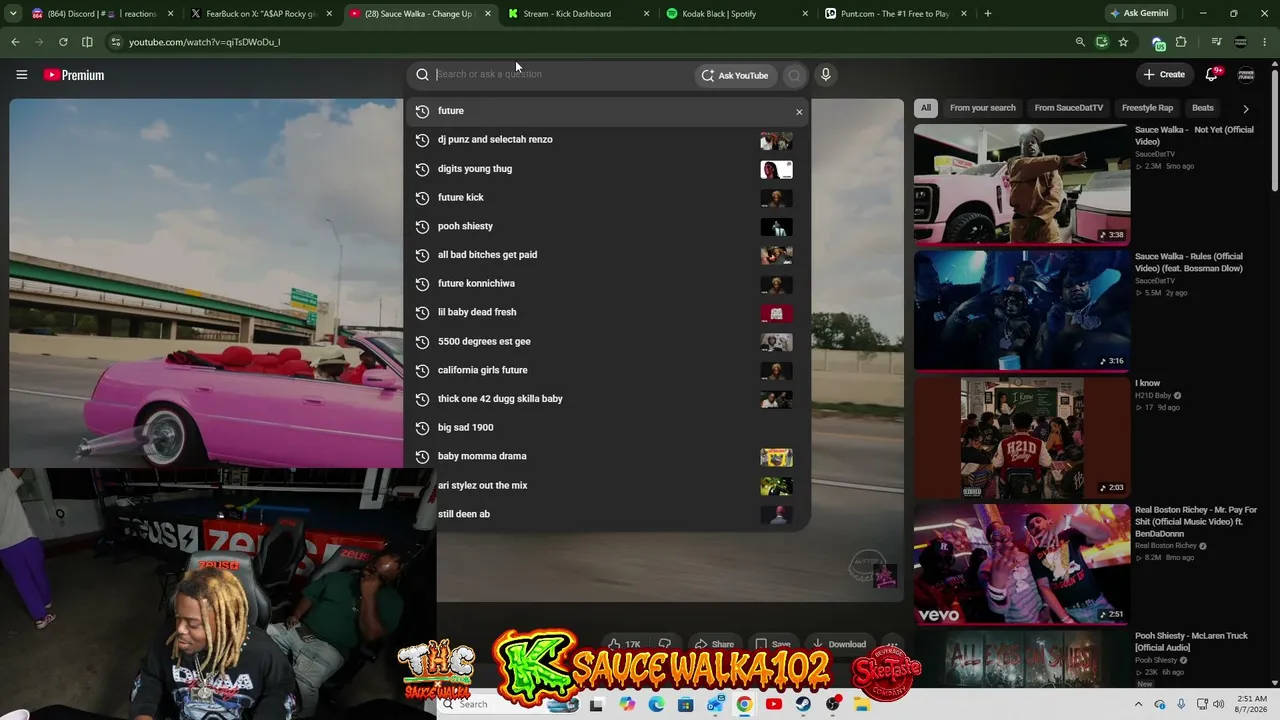Choose suggestion 'pooh shiesty'
The width and height of the screenshot is (1280, 720).
pyautogui.click(x=608, y=226)
